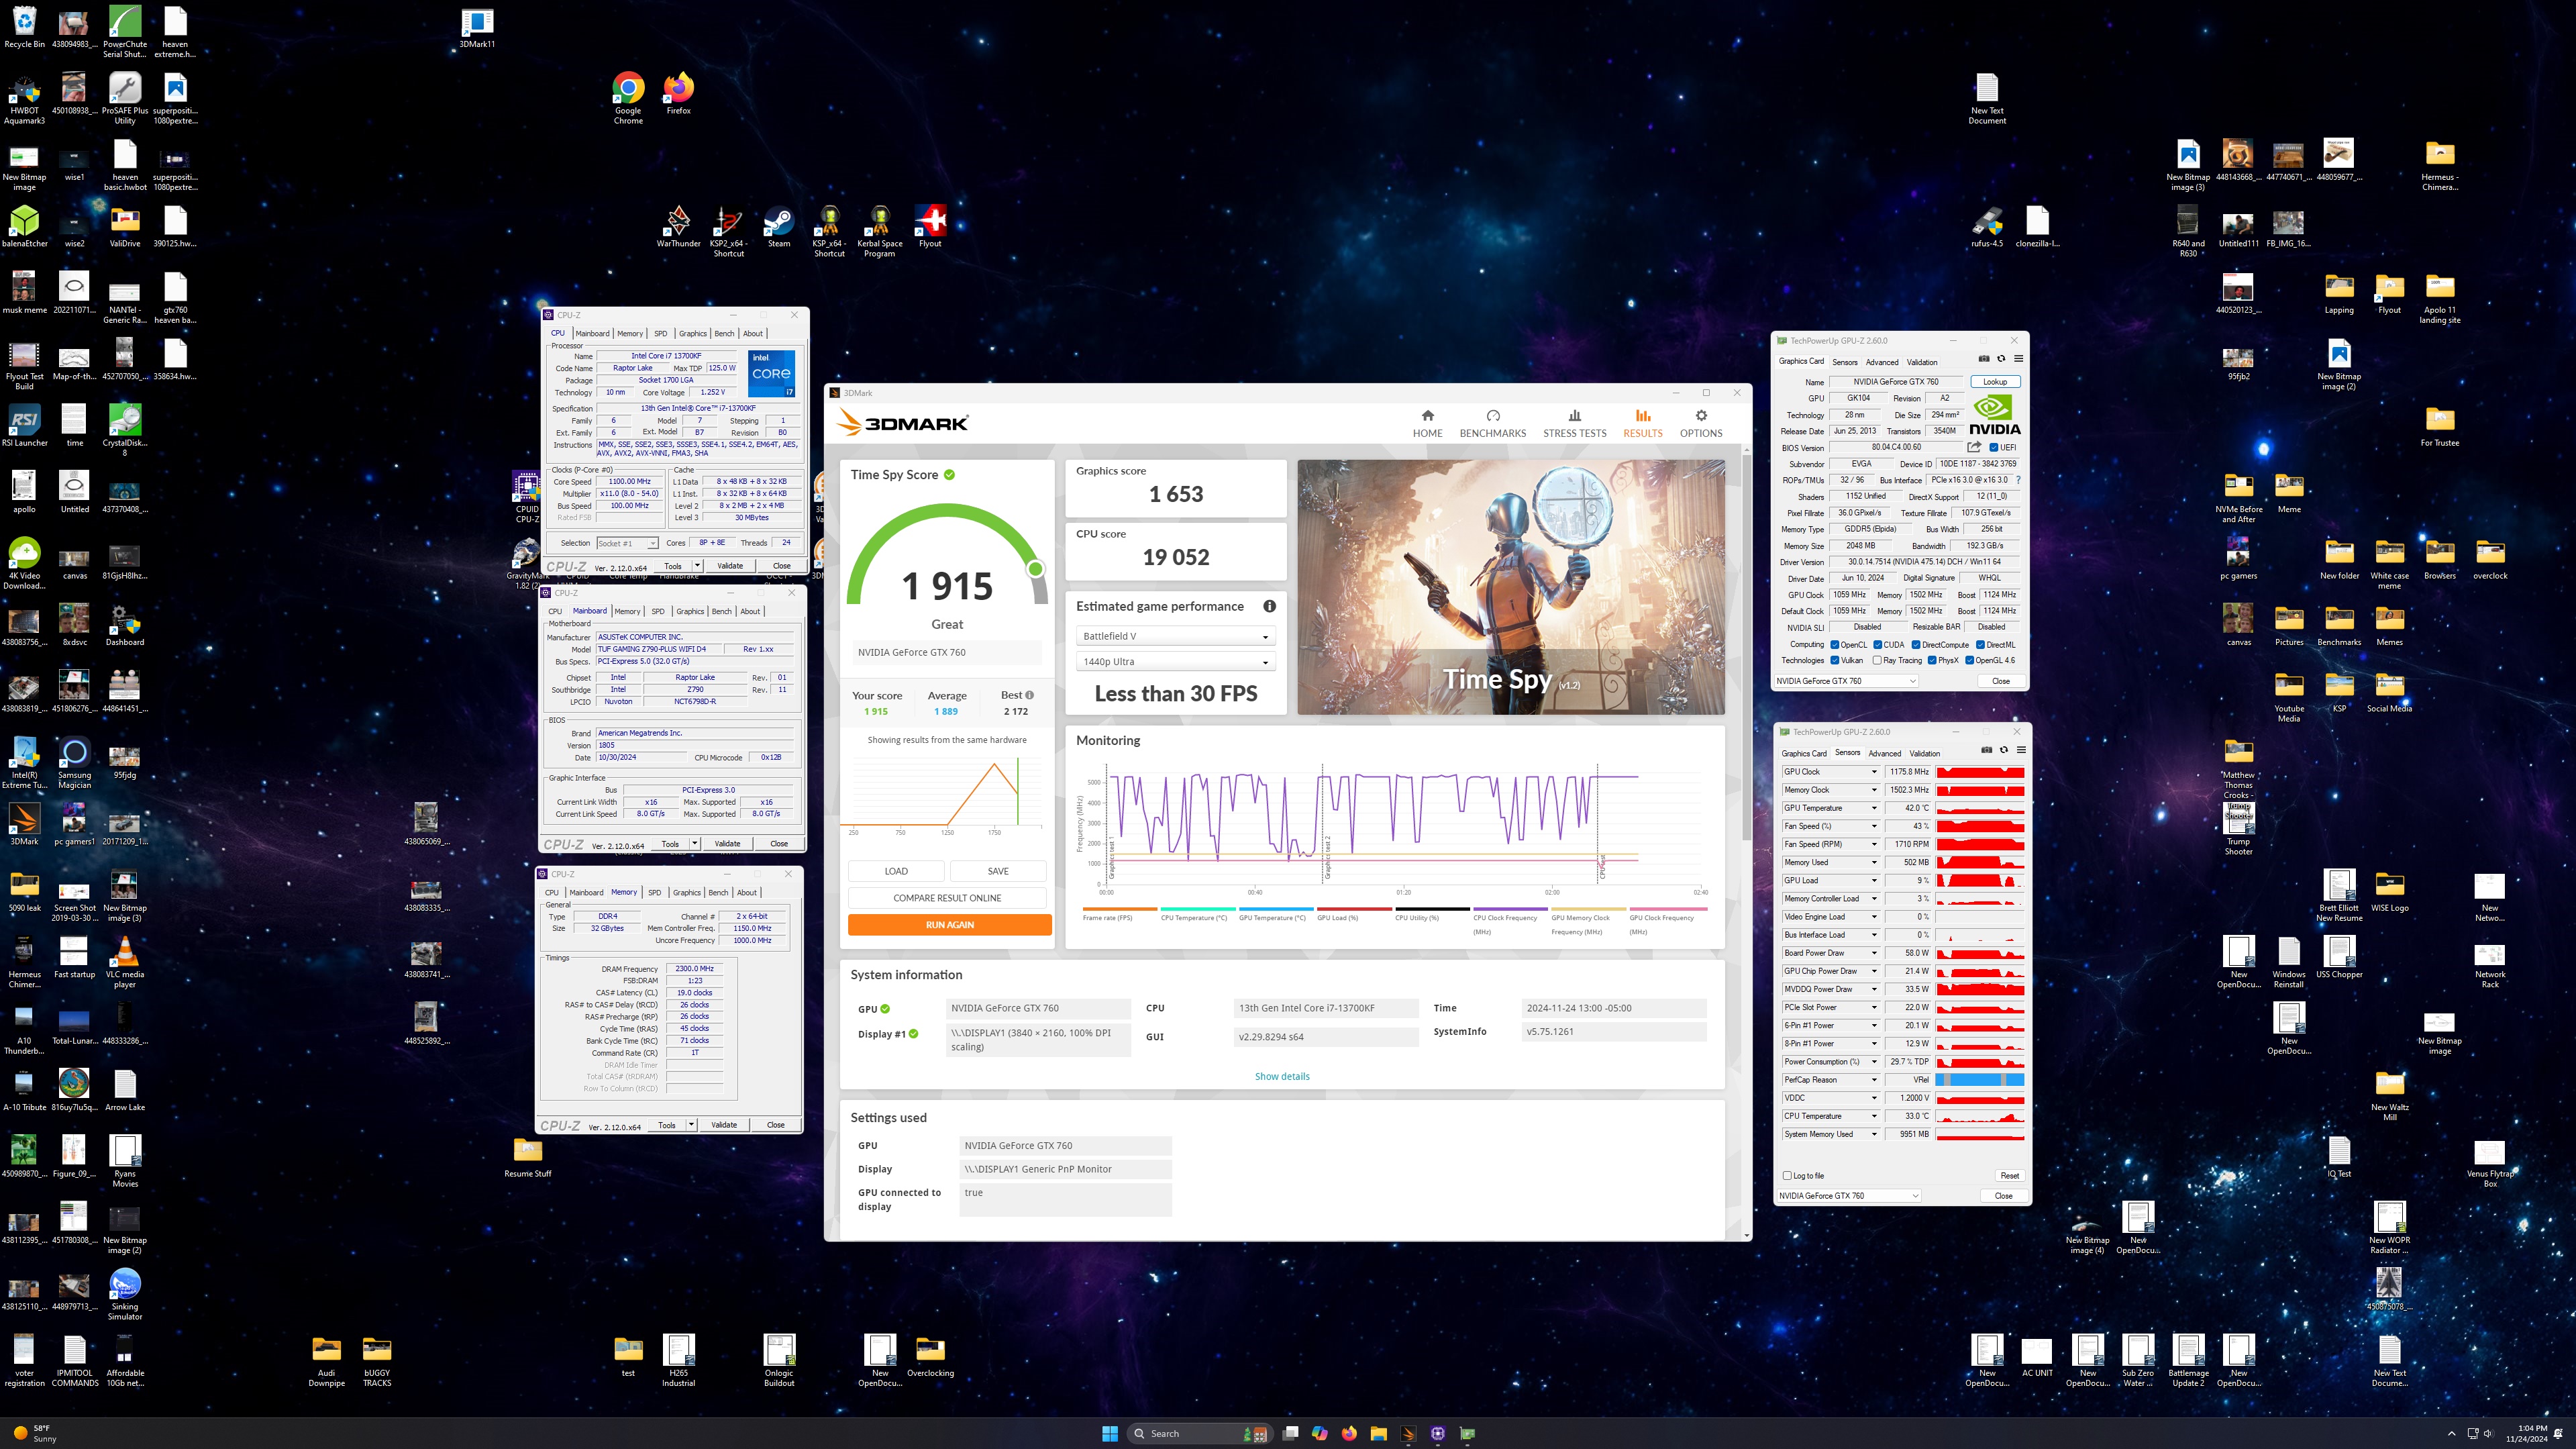
Task: Toggle the PhysX checkbox
Action: tap(1932, 660)
